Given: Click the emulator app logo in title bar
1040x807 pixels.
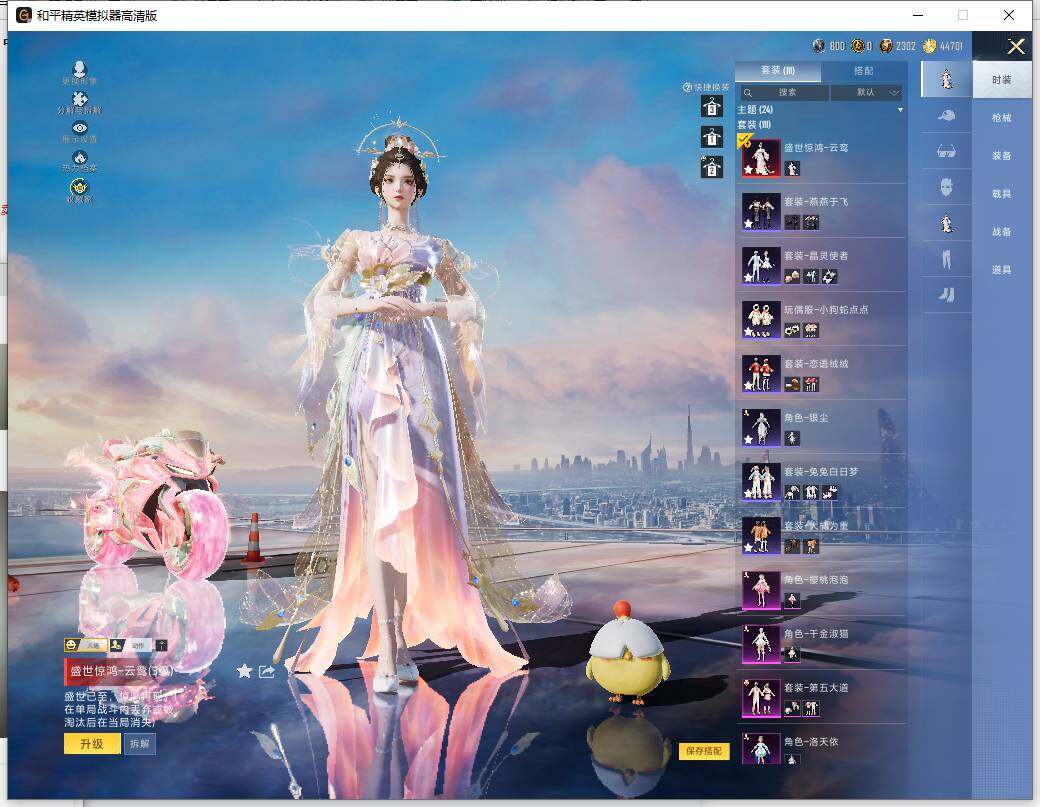Looking at the screenshot, I should (x=24, y=15).
